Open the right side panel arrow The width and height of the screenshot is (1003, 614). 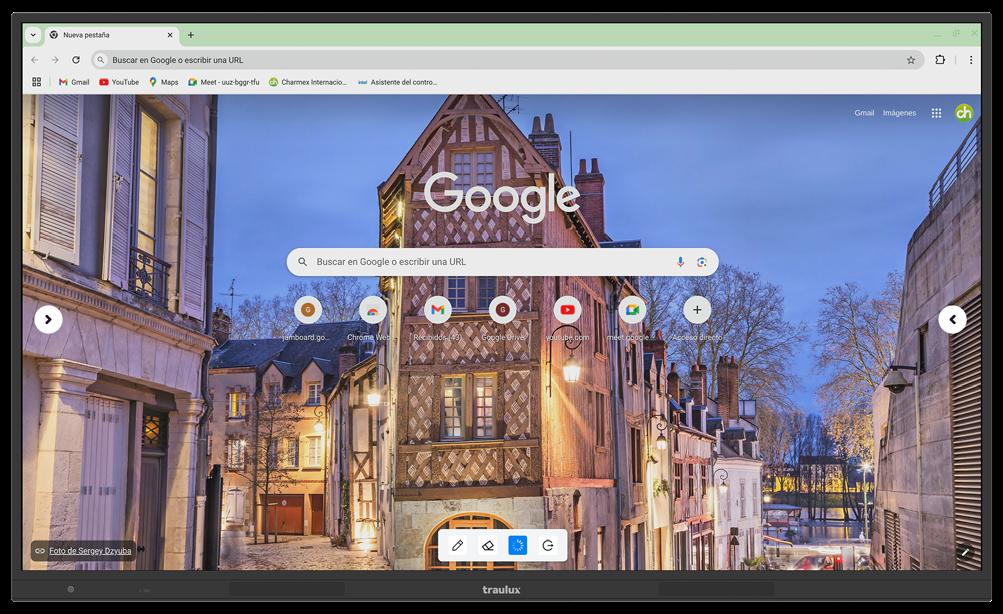tap(952, 319)
